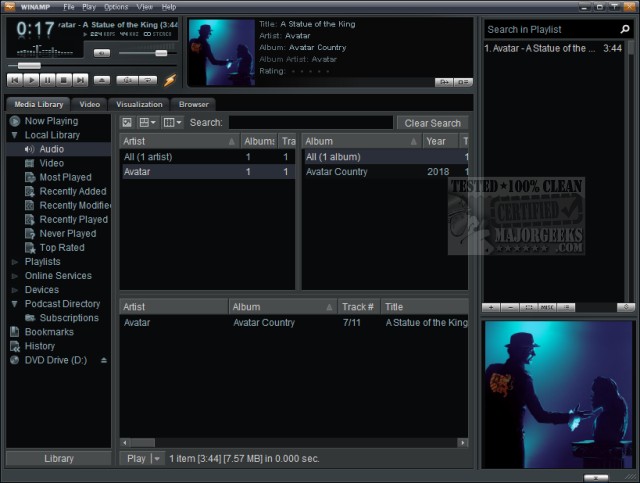Sort albums by the Year column
The width and height of the screenshot is (640, 483).
(x=440, y=141)
